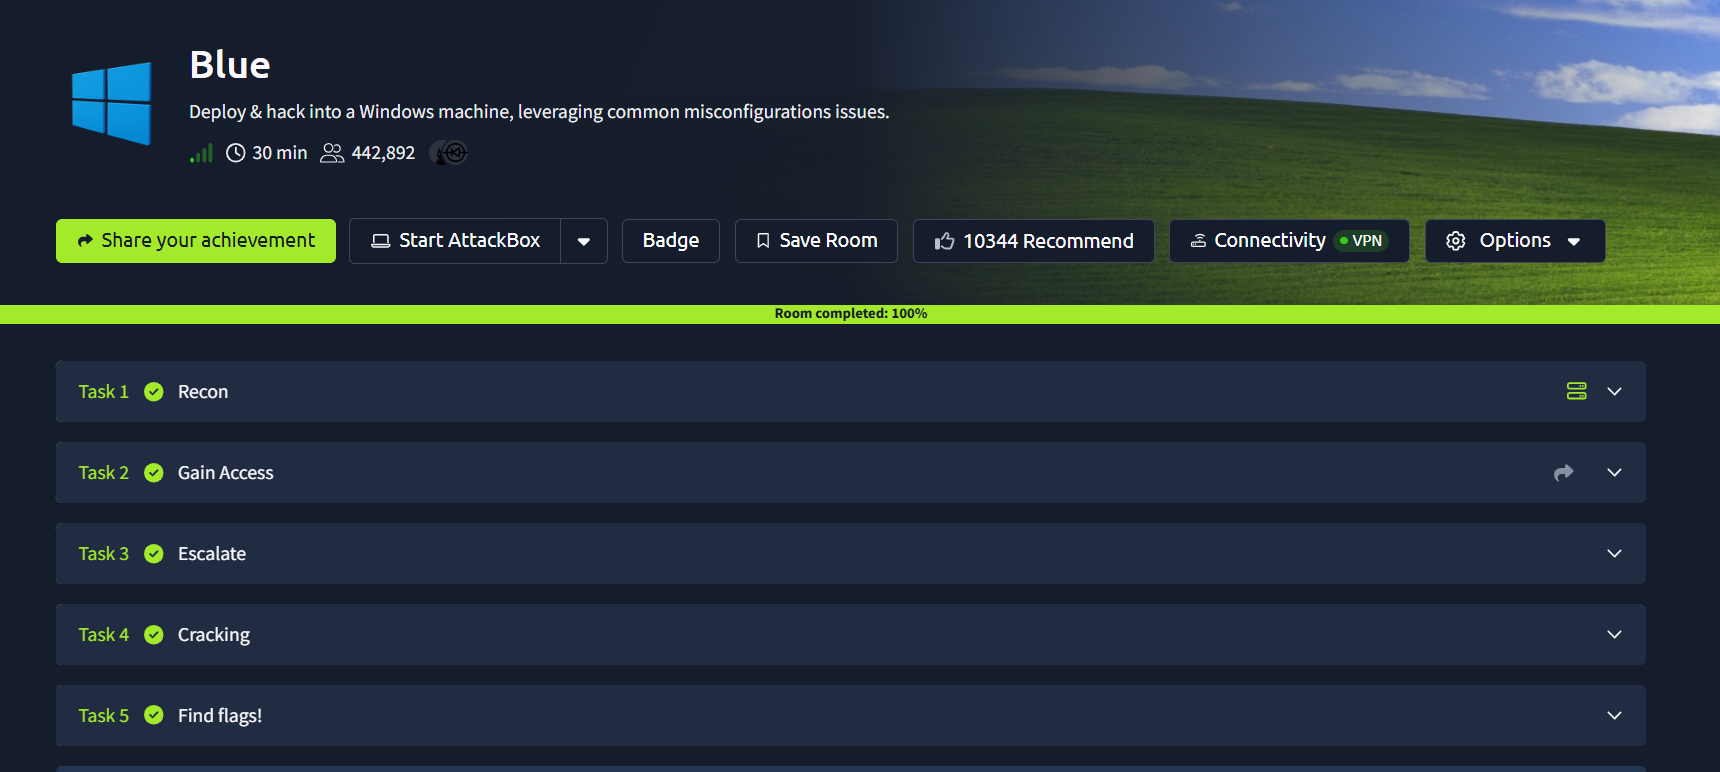The height and width of the screenshot is (772, 1720).
Task: Click the green check icon on Task 2
Action: click(154, 473)
